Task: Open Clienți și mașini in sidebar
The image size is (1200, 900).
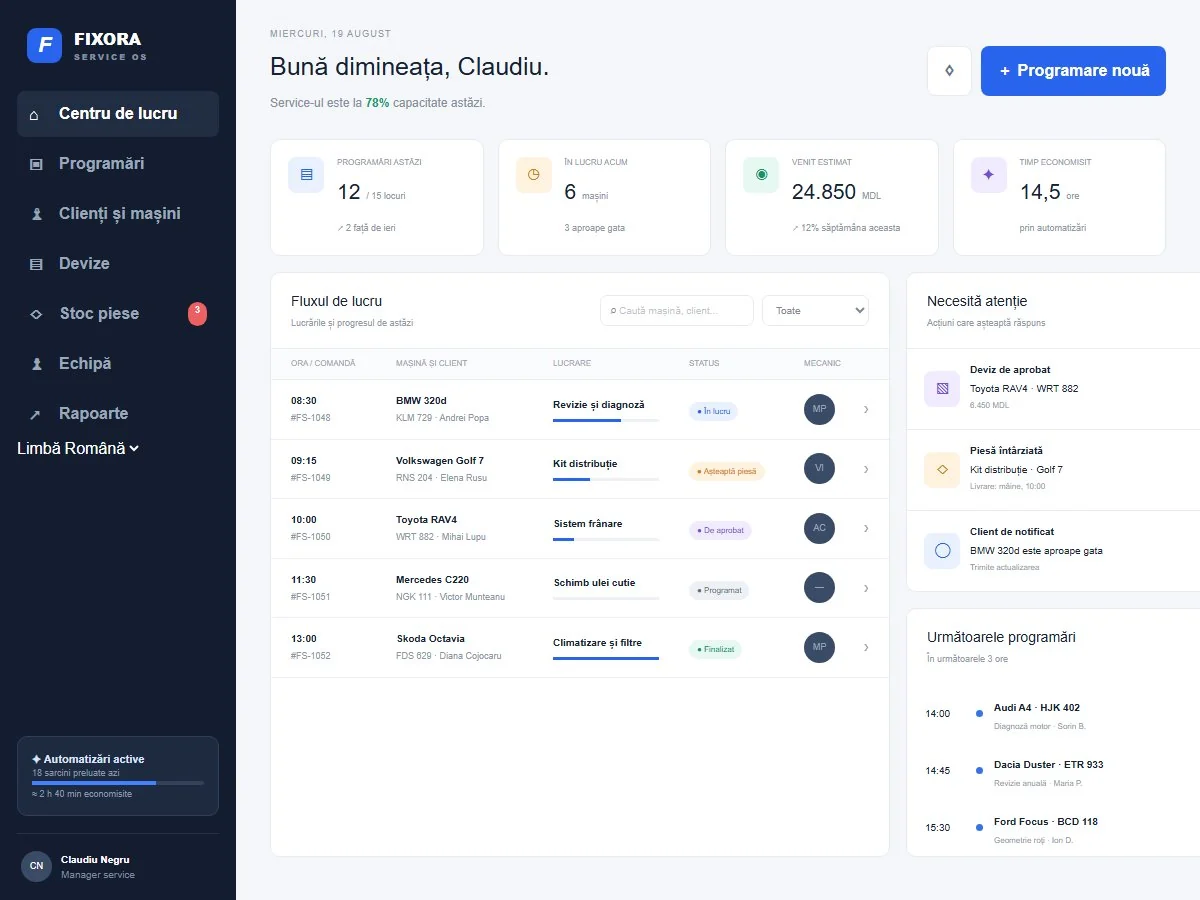Action: (x=118, y=214)
